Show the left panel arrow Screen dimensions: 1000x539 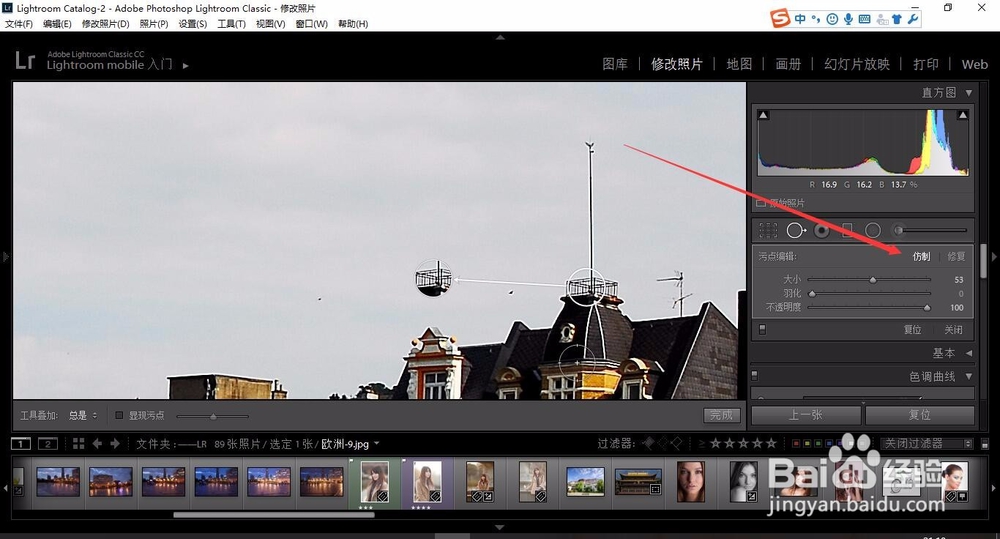6,257
